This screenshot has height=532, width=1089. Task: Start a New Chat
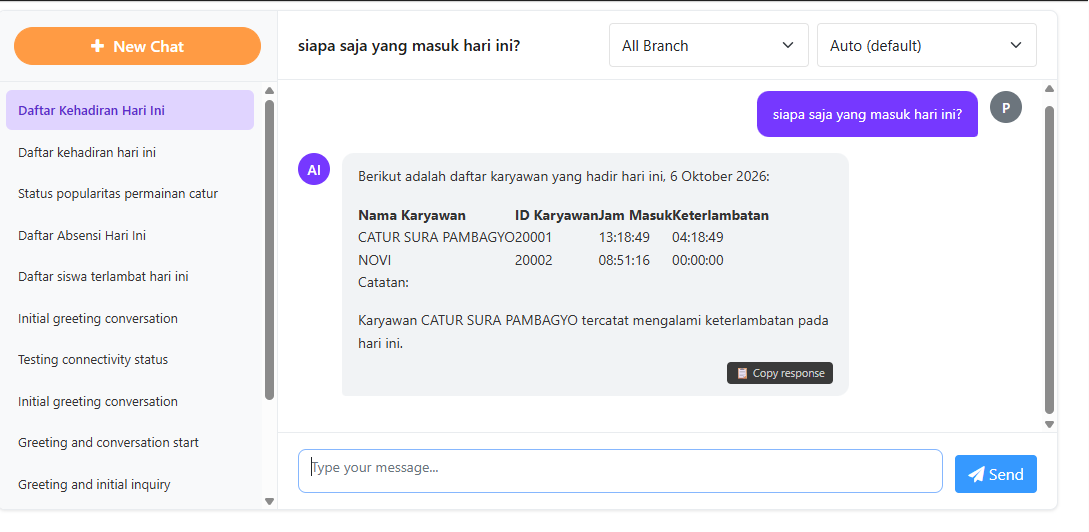pos(137,46)
